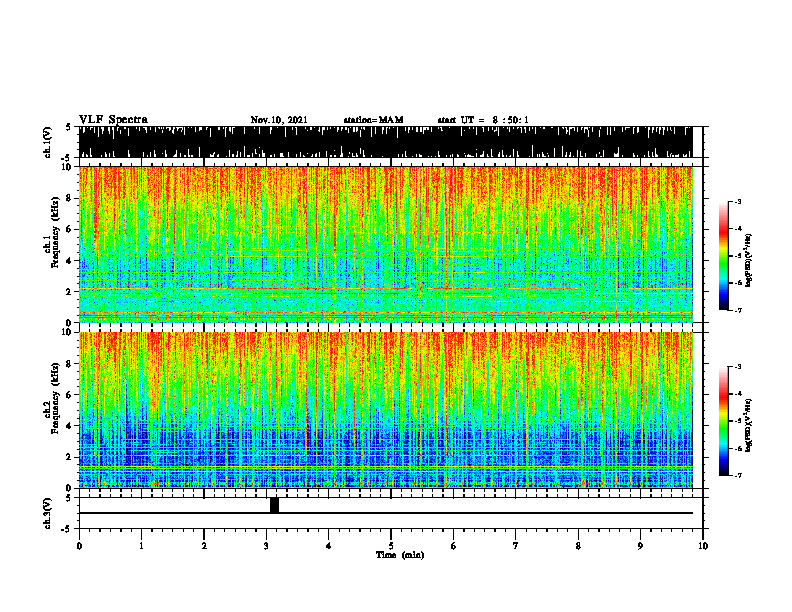Click the 'ch.3(V)' axis label
Screen dimensions: 792x612
click(x=47, y=513)
